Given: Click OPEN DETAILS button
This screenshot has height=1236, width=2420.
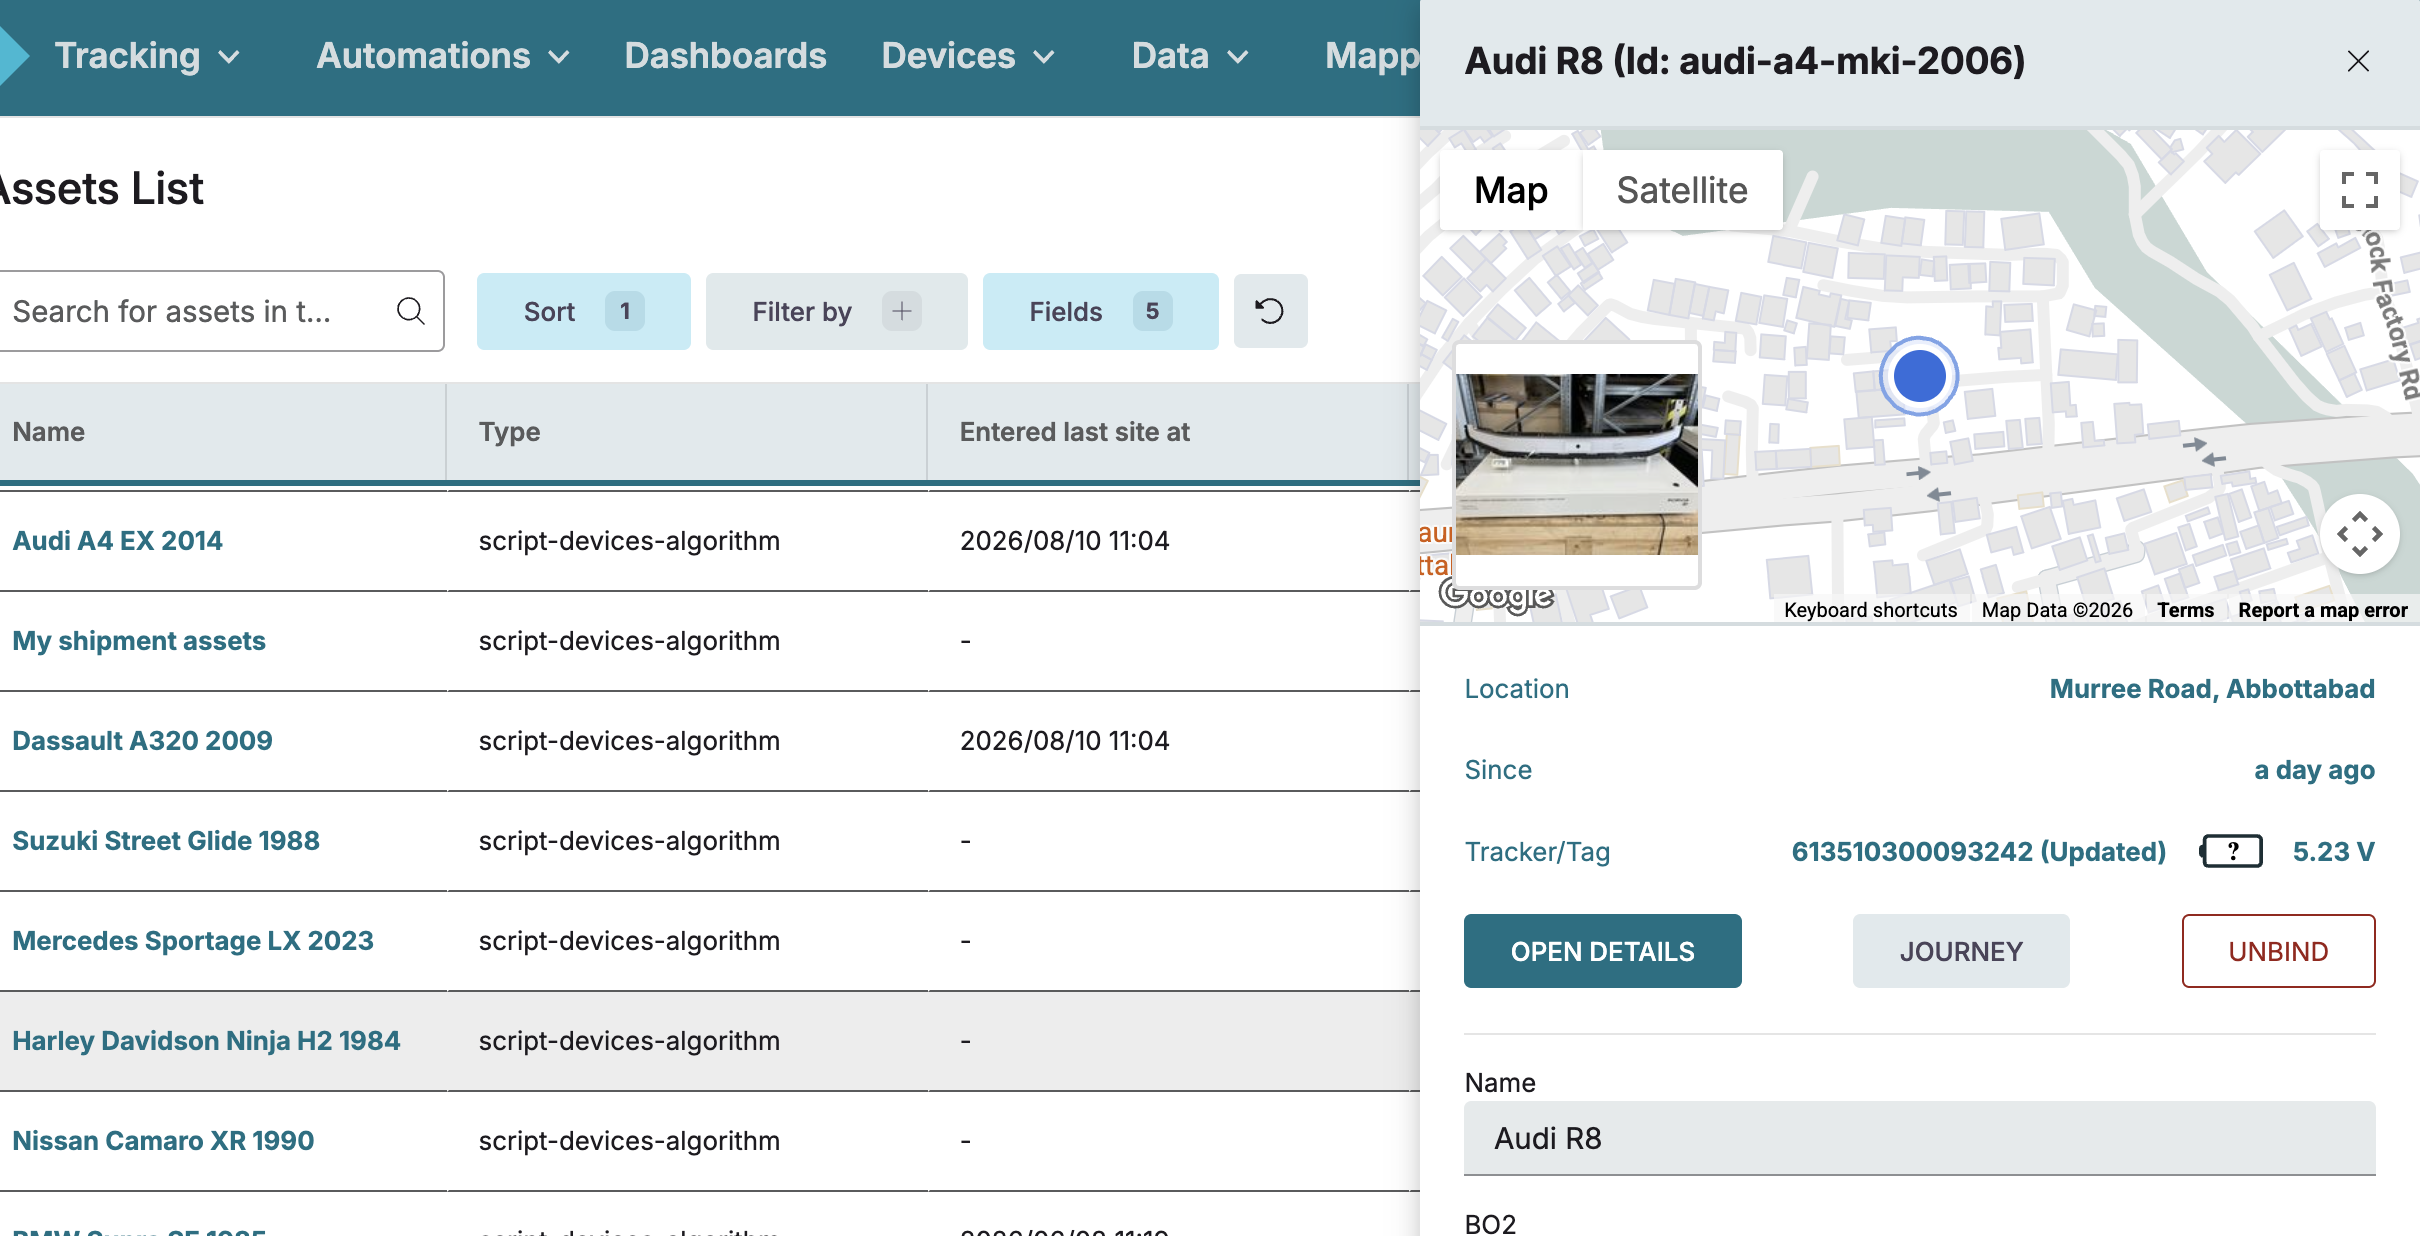Looking at the screenshot, I should [x=1603, y=951].
